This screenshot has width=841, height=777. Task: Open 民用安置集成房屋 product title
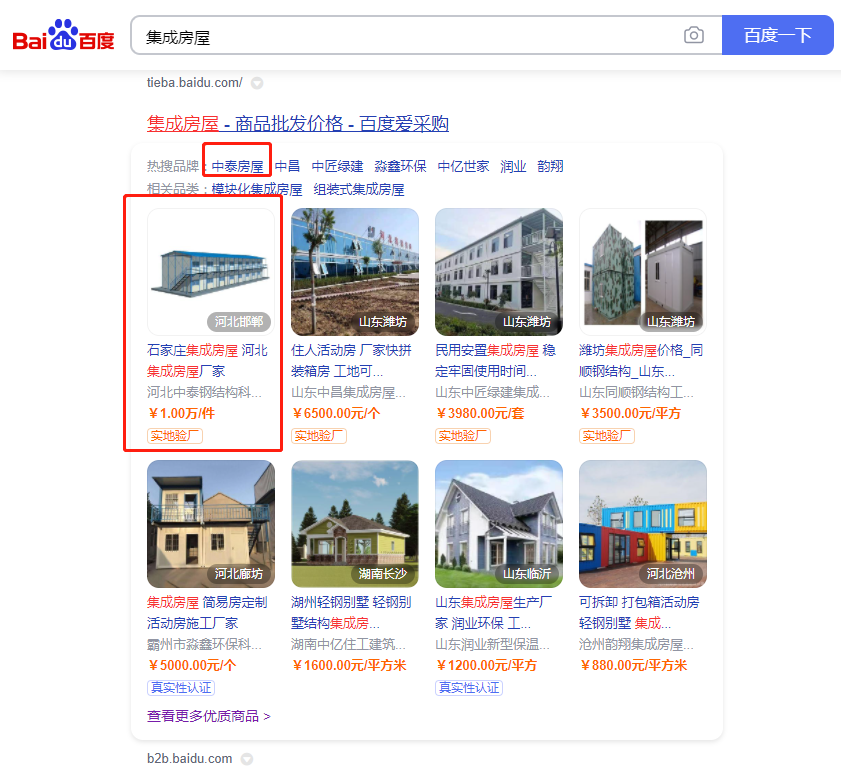pos(487,351)
